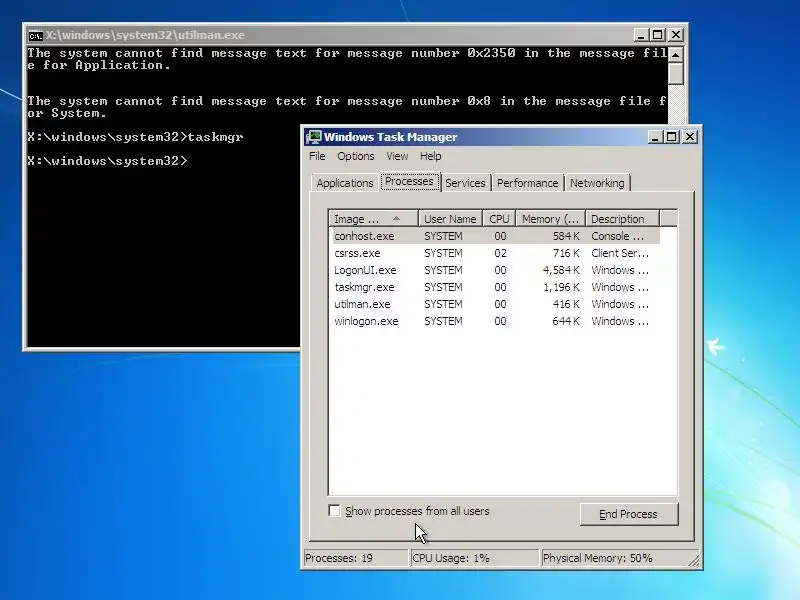Sort by the Memory column header
The height and width of the screenshot is (600, 800).
click(551, 219)
